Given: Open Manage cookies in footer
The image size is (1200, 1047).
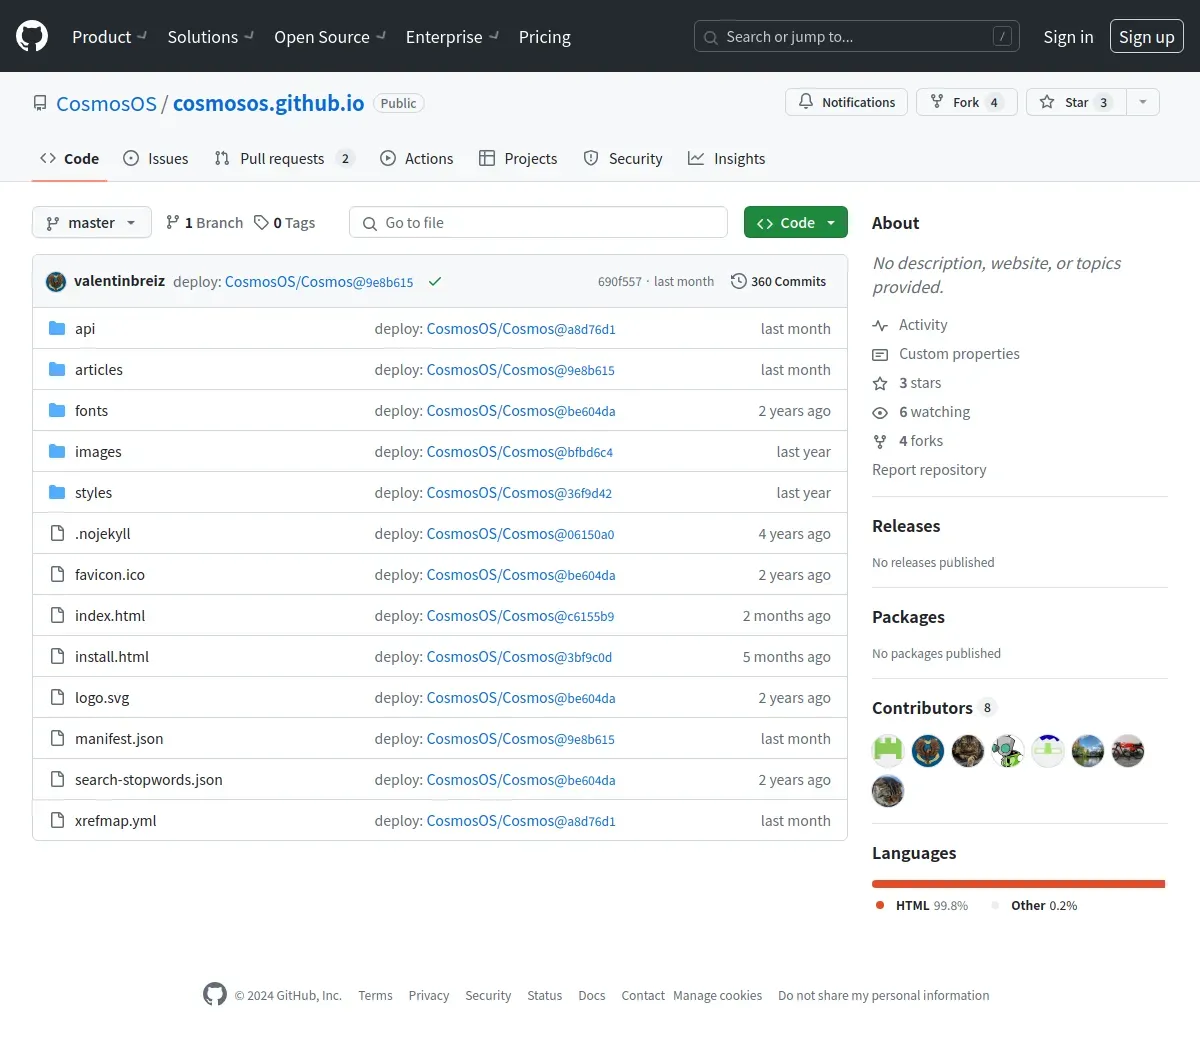Looking at the screenshot, I should [717, 995].
